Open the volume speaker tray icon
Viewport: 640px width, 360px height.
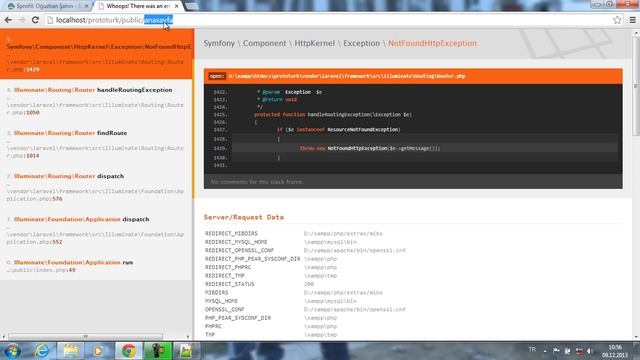[x=589, y=351]
